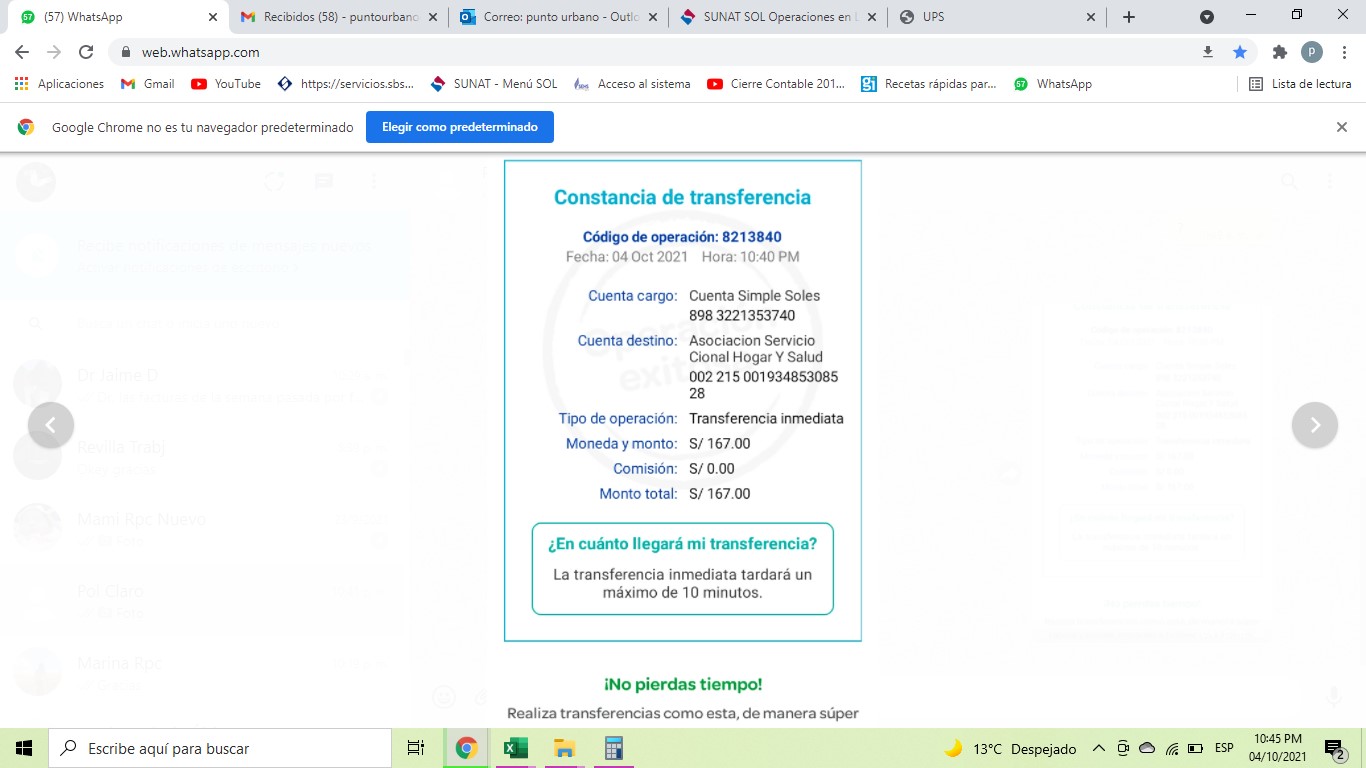Open Excel from the taskbar
The width and height of the screenshot is (1366, 768).
tap(515, 748)
